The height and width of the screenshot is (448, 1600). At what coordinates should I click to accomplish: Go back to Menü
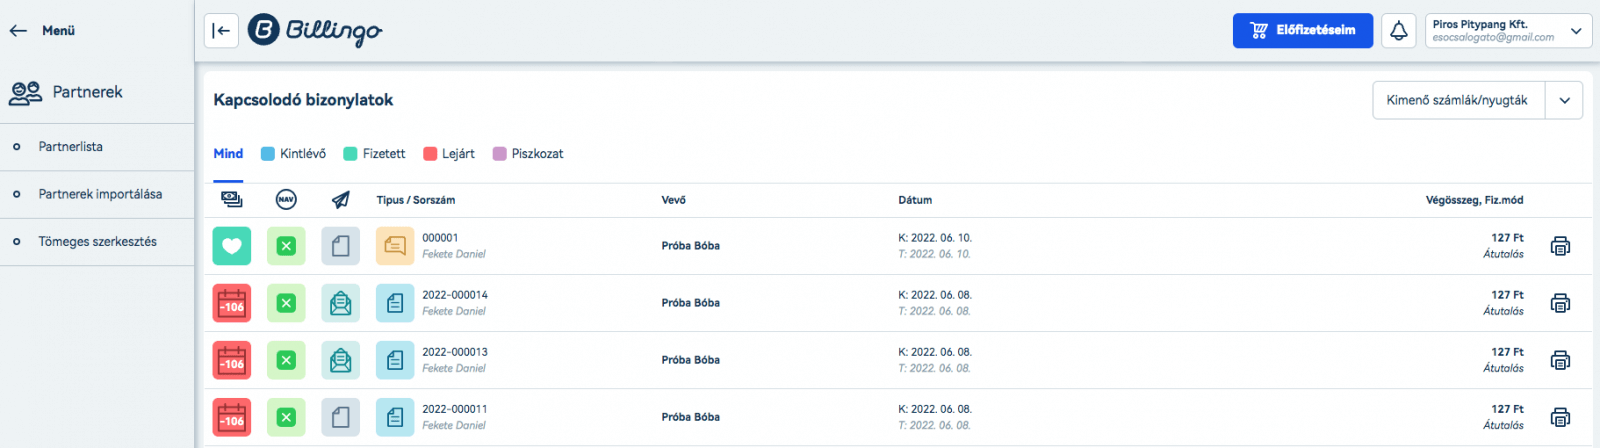[x=42, y=31]
